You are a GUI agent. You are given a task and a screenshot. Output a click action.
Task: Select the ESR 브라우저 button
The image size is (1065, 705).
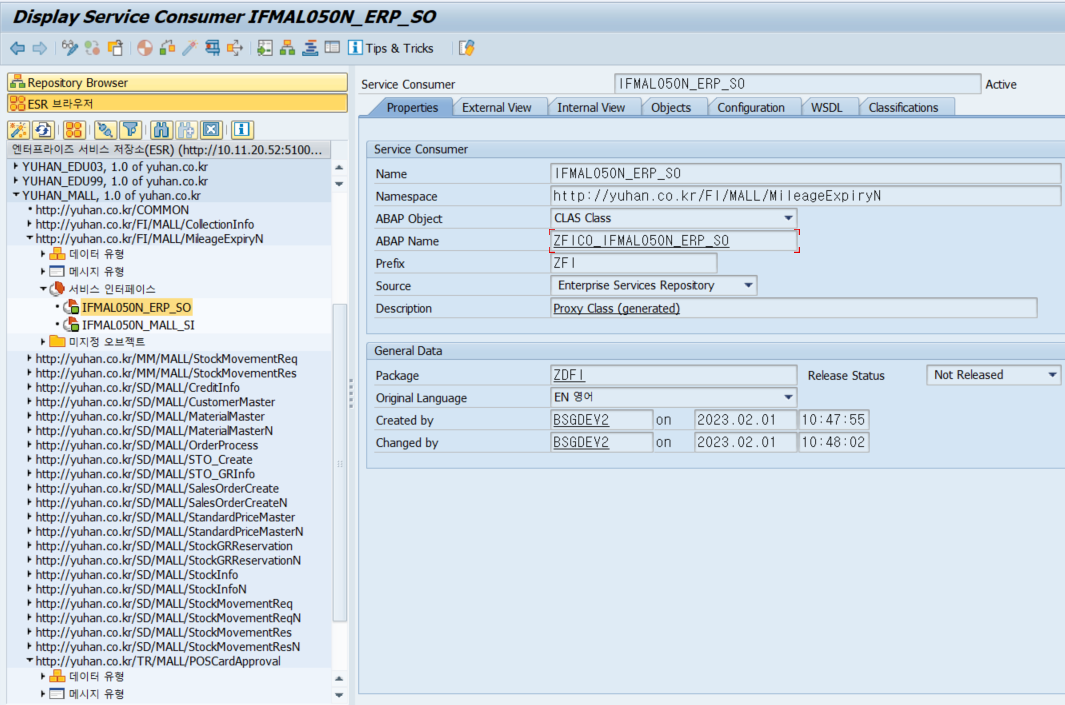point(177,103)
